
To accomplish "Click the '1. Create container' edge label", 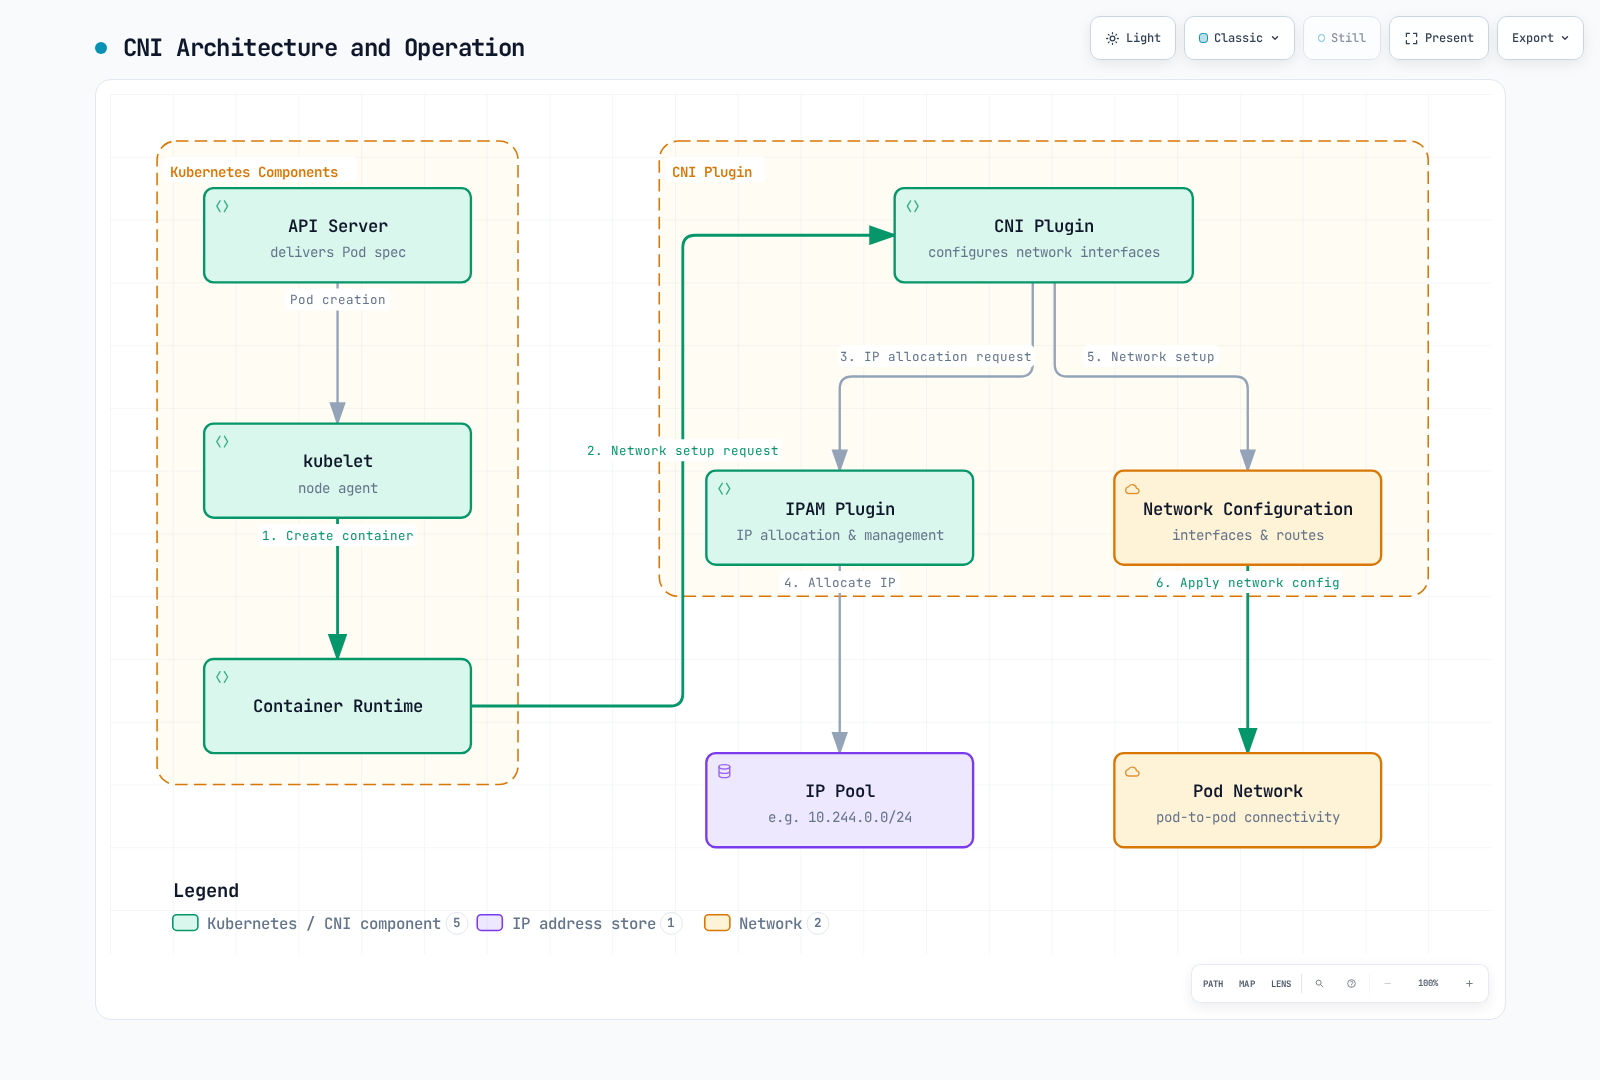I will coord(337,536).
